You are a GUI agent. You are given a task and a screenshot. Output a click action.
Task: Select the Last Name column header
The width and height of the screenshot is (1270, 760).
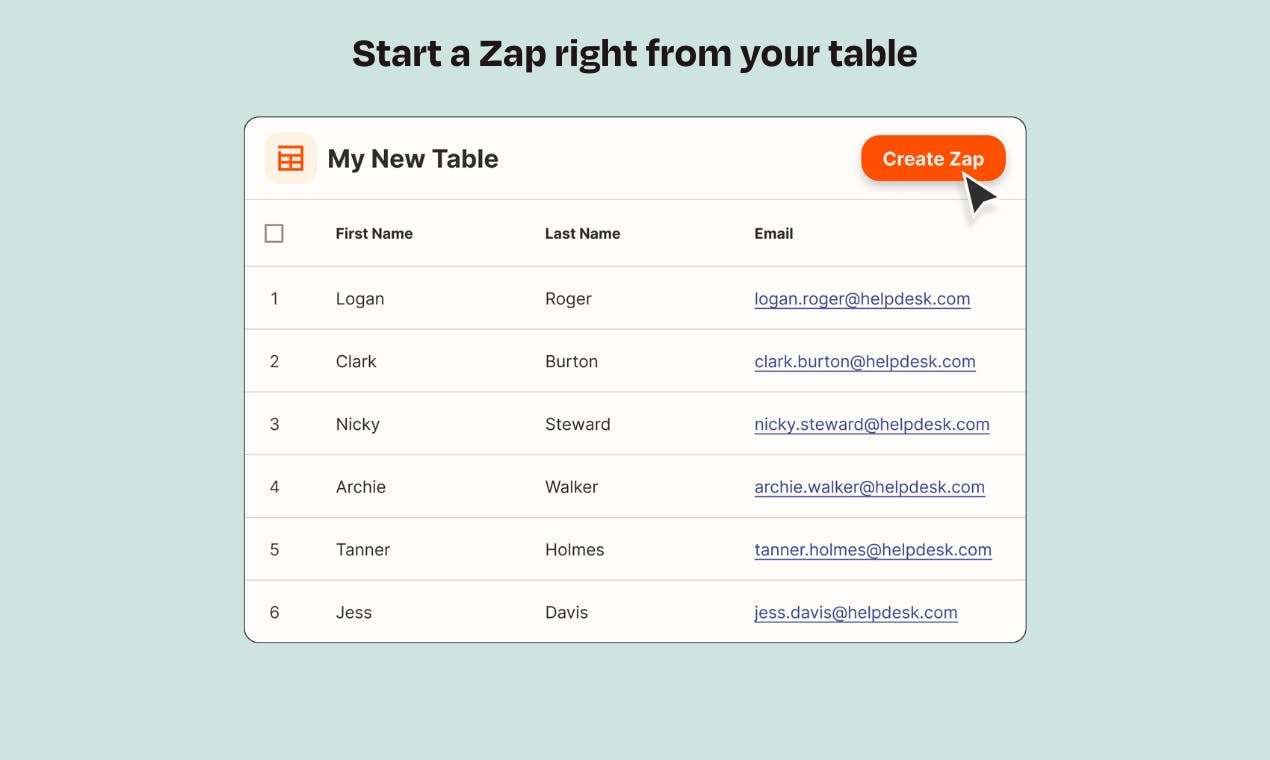tap(582, 233)
